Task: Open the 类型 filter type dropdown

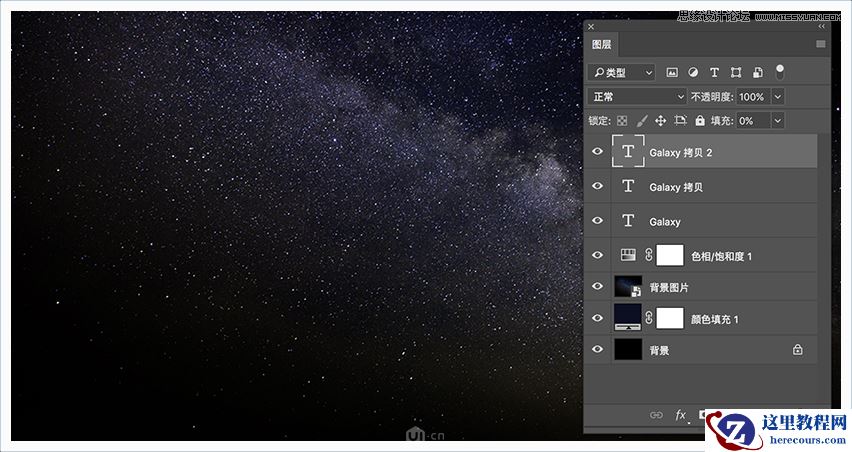Action: click(622, 72)
